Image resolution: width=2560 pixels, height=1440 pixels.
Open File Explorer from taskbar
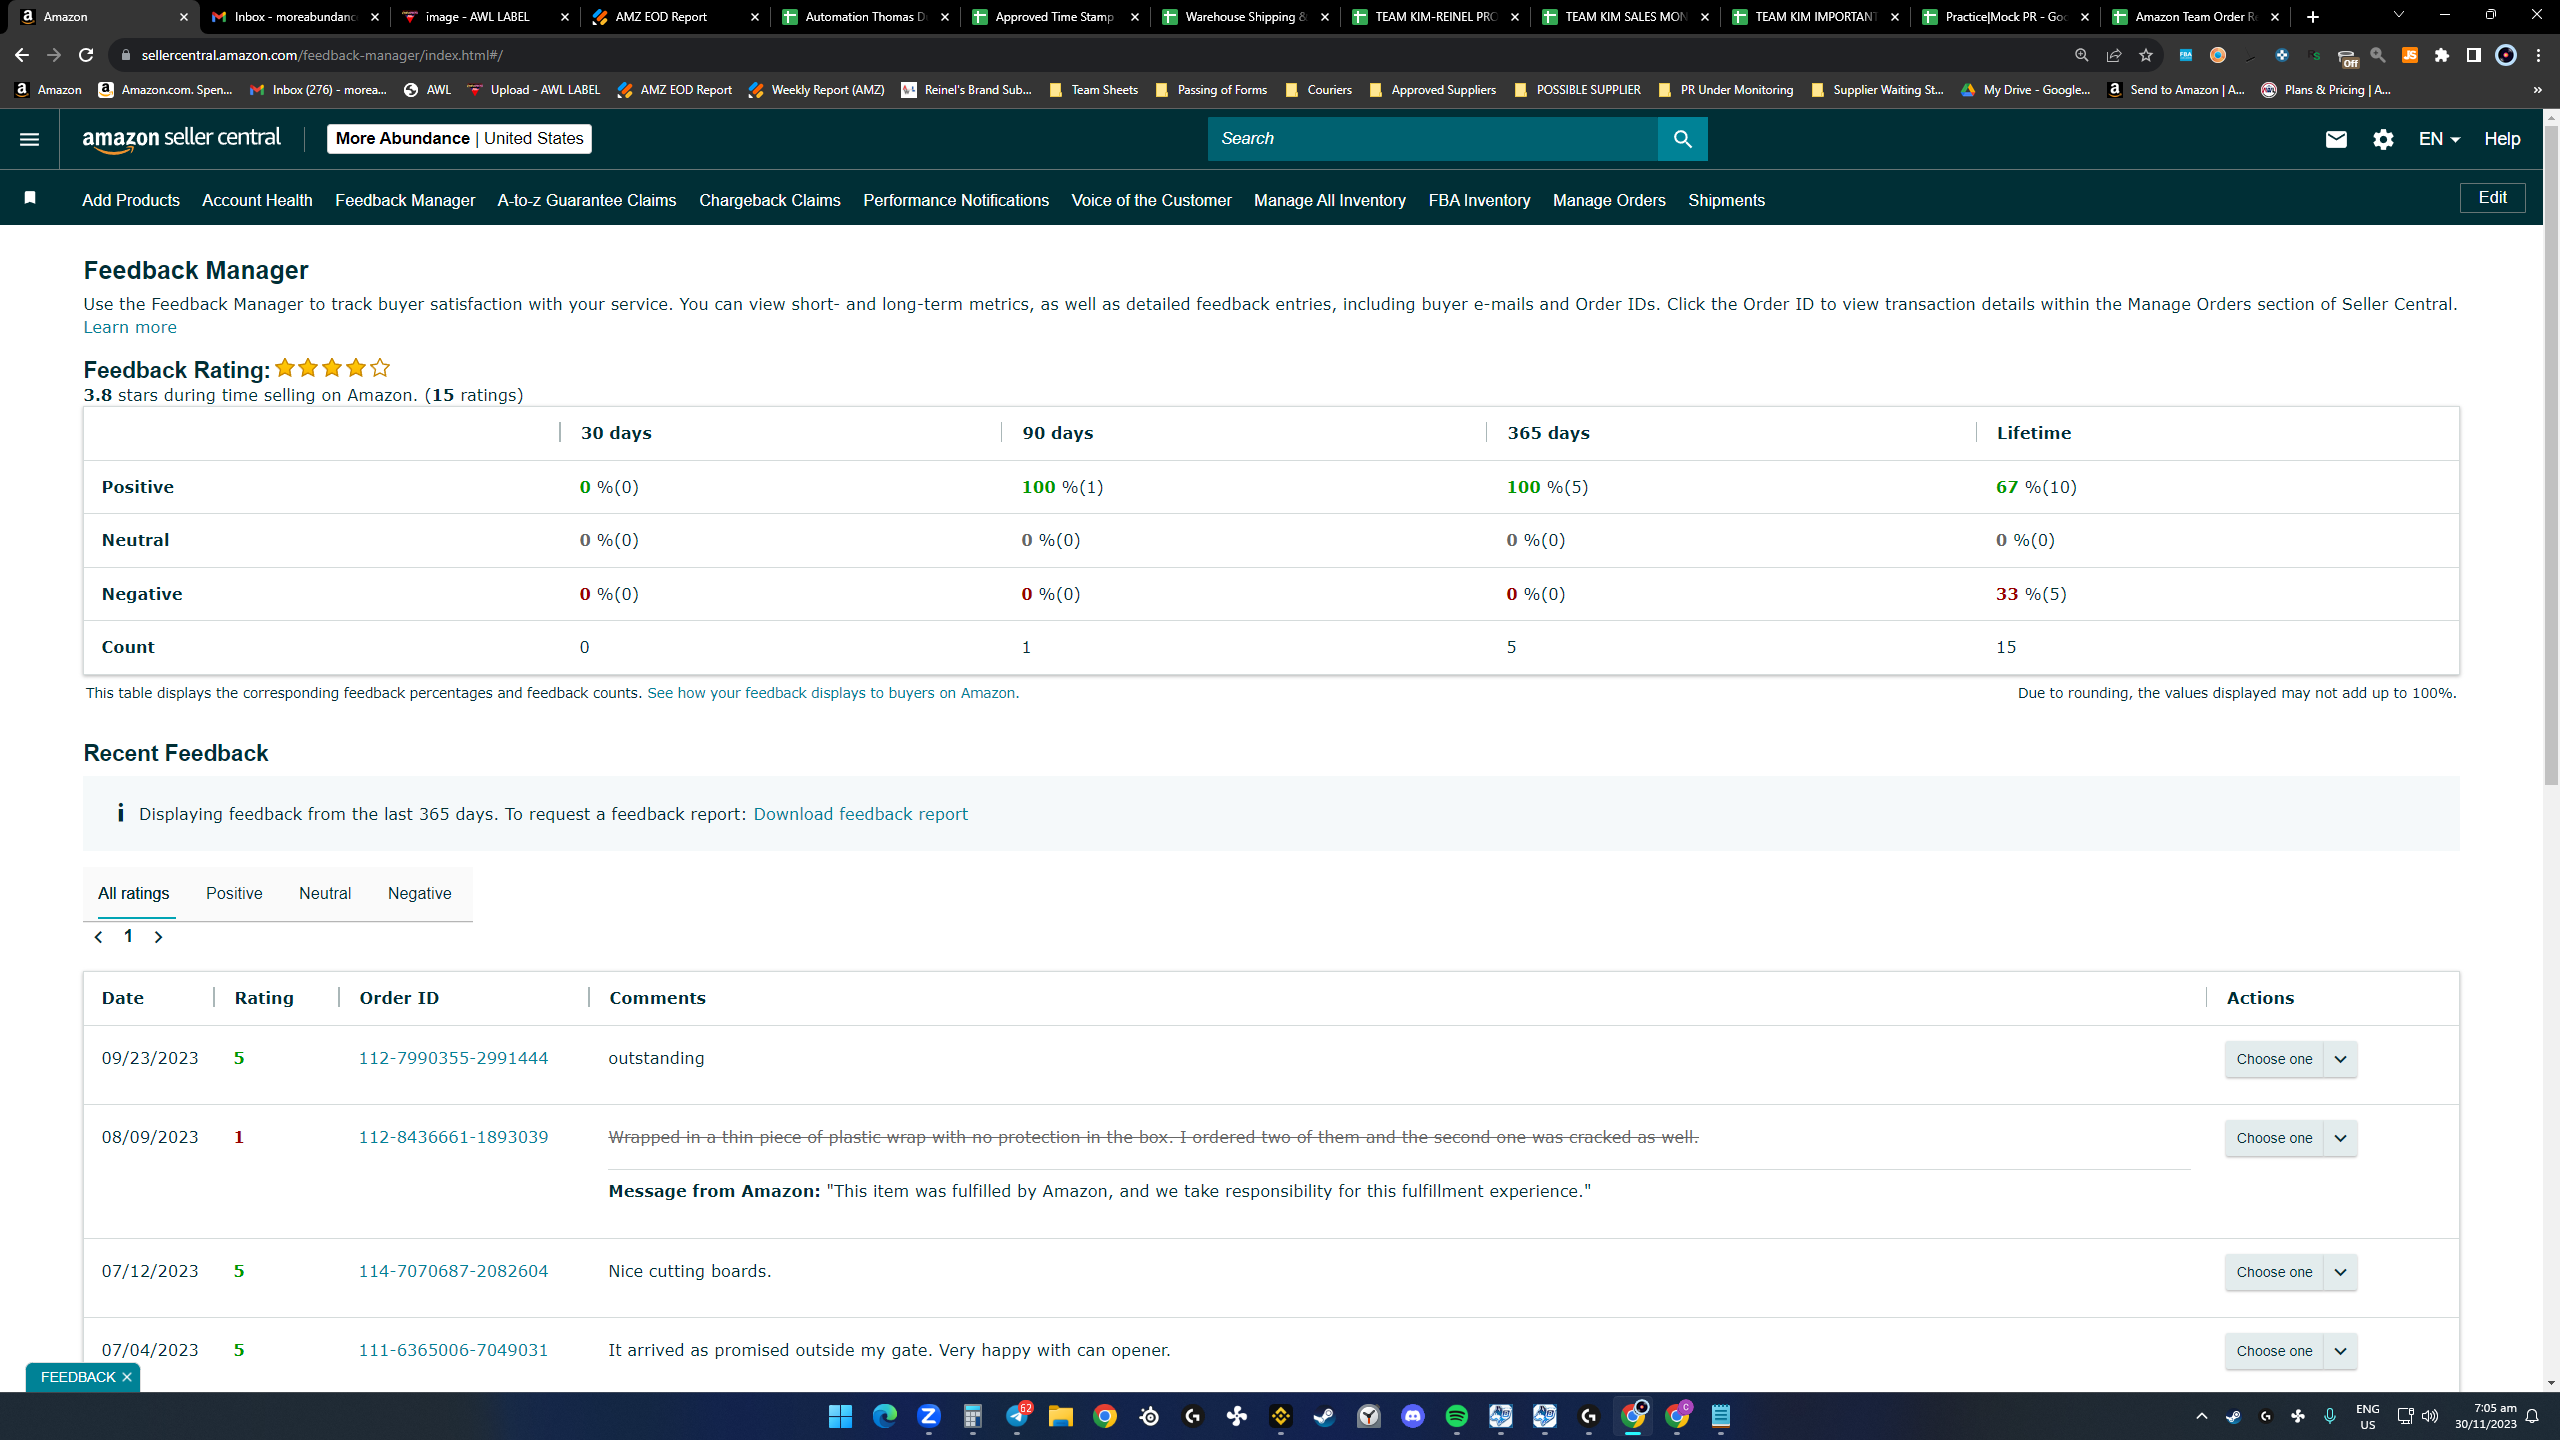1060,1416
